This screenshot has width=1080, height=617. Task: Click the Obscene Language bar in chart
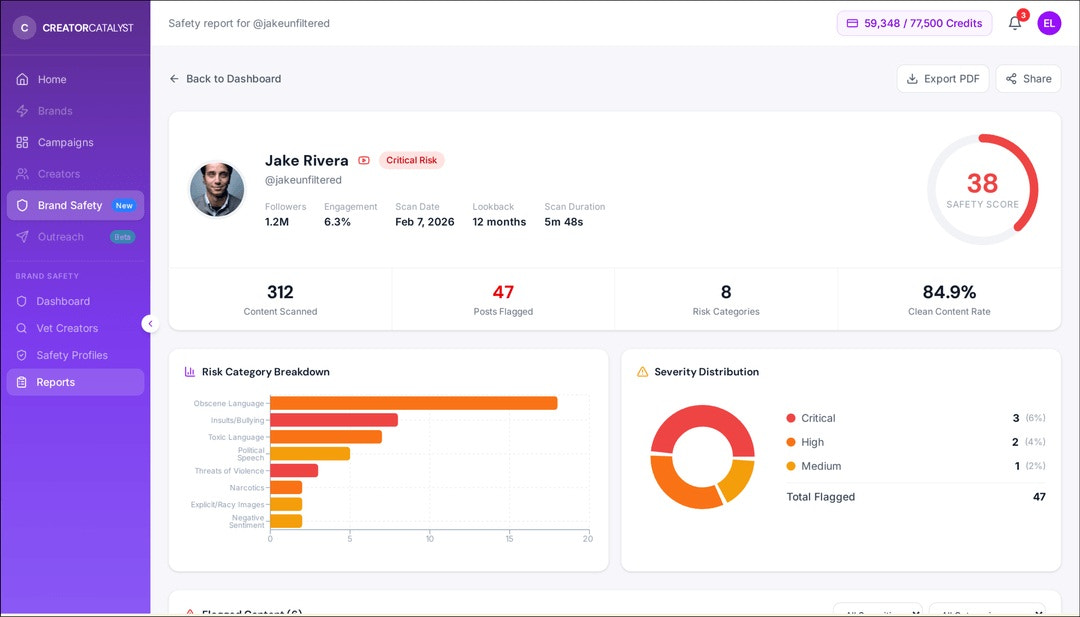pos(413,404)
